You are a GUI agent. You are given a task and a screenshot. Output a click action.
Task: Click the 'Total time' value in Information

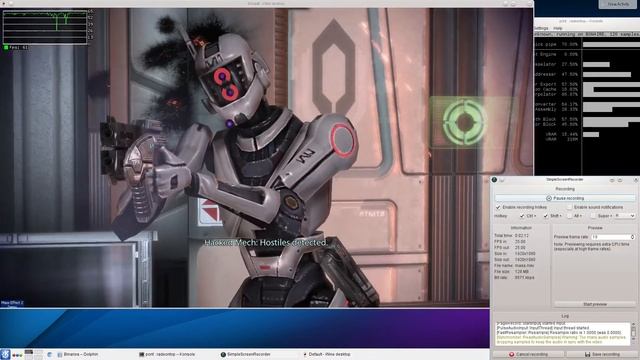(x=522, y=236)
